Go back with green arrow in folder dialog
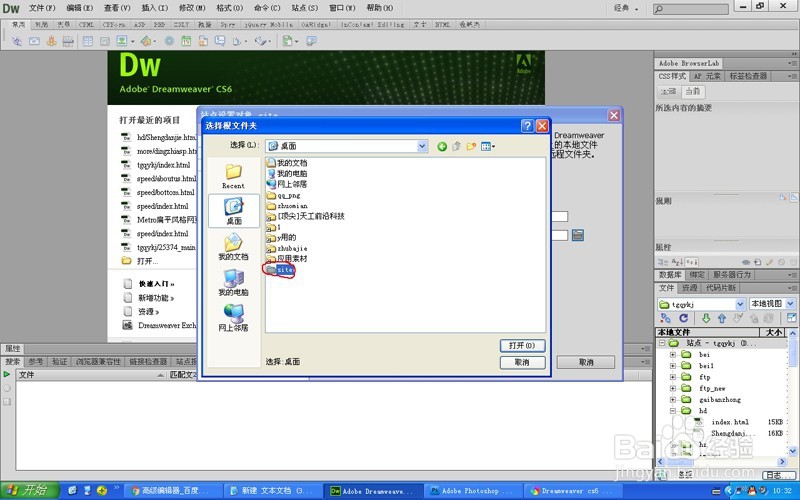This screenshot has height=500, width=800. (442, 146)
